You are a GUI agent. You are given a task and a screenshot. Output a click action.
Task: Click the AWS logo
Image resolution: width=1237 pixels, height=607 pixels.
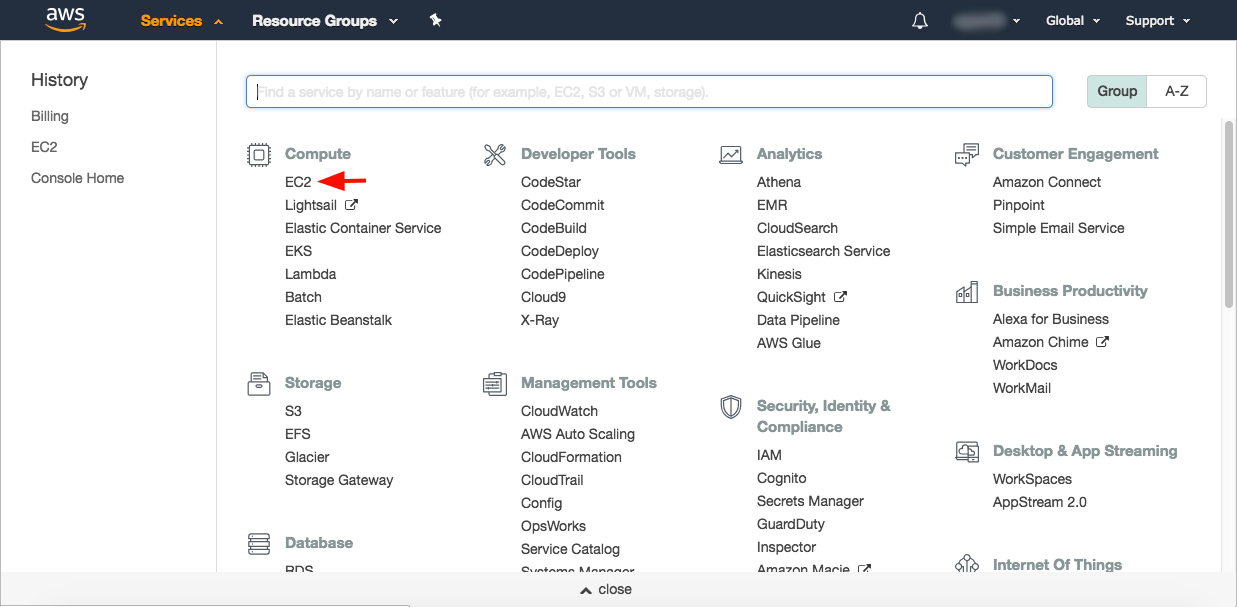click(65, 20)
